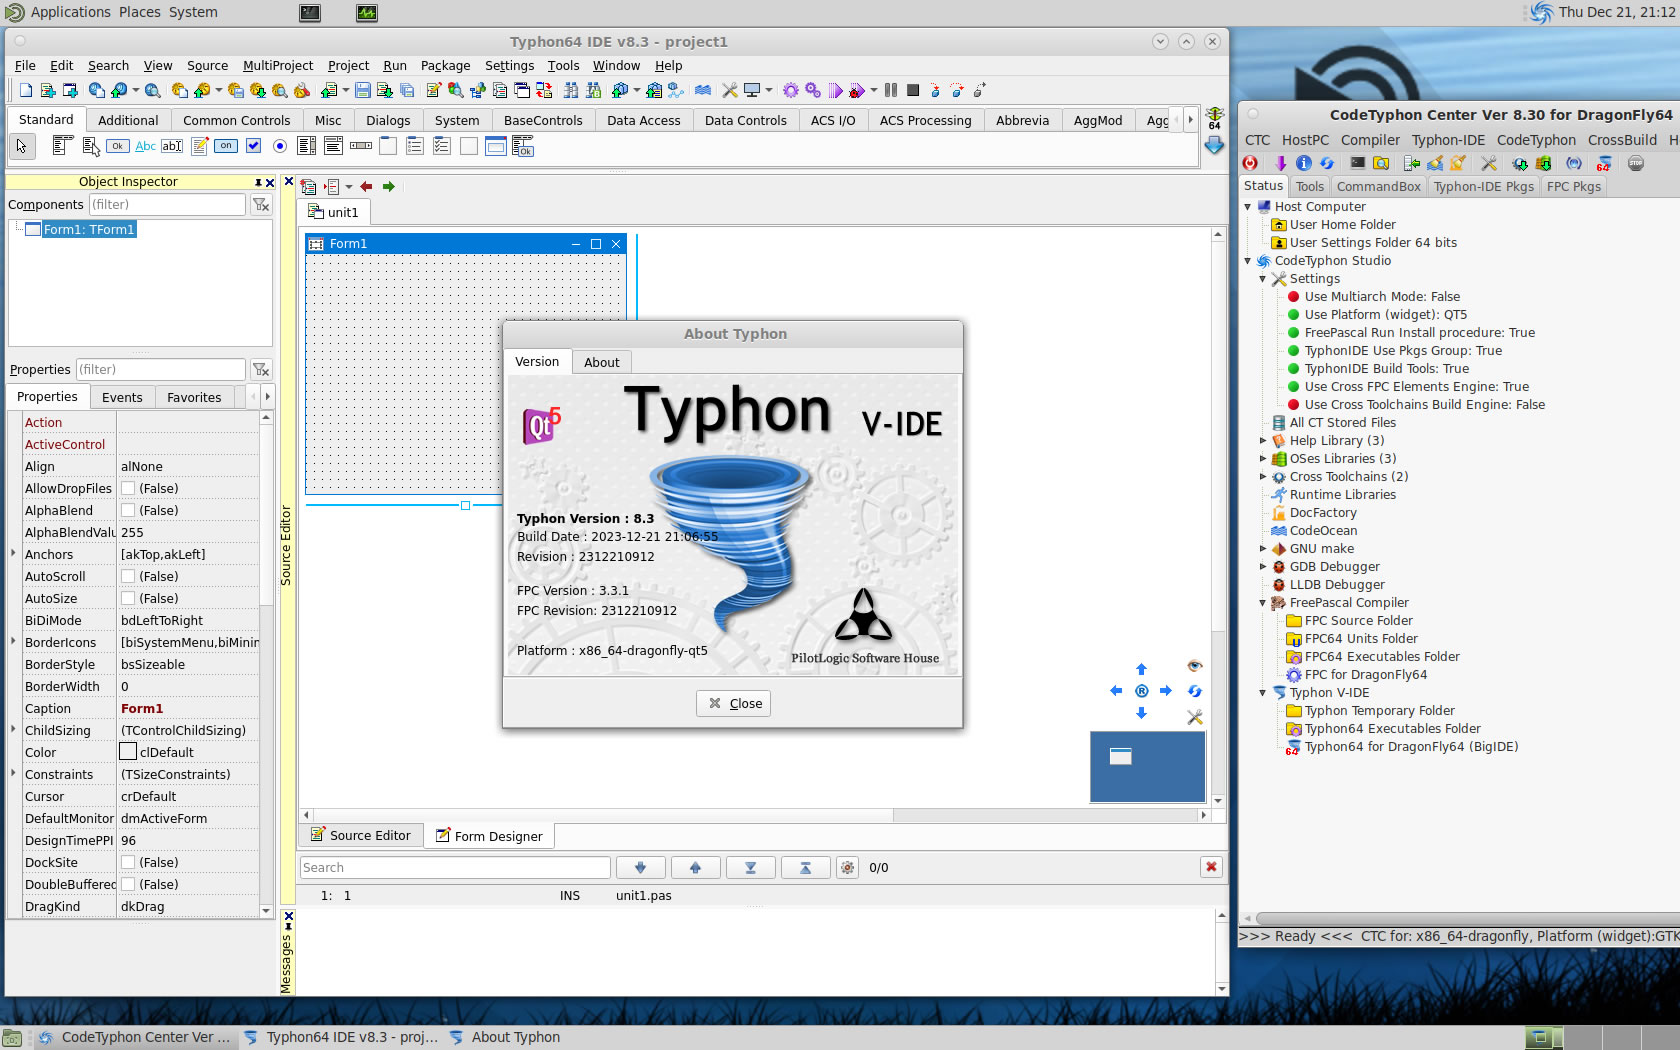
Task: Select the TButton 'Ok' component in the palette
Action: click(x=118, y=146)
